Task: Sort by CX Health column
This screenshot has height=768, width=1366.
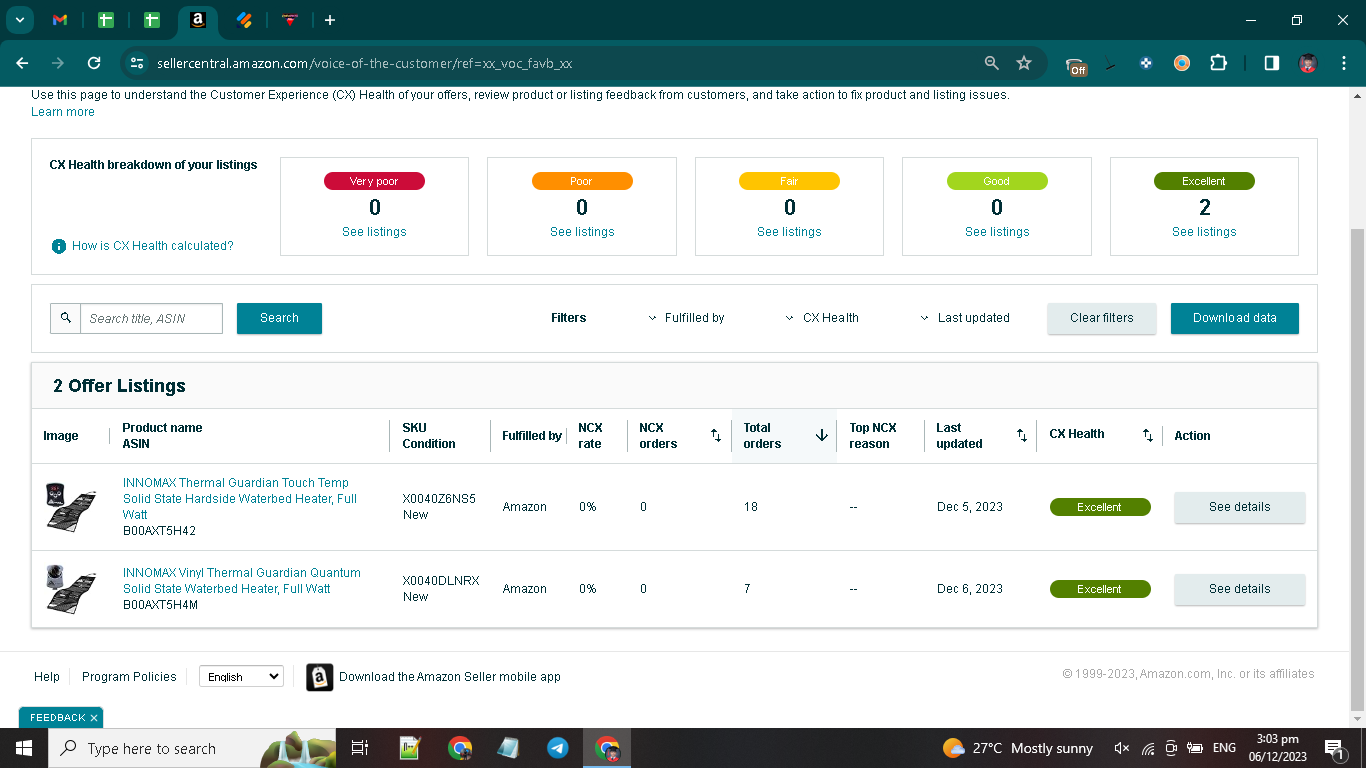Action: [1147, 436]
